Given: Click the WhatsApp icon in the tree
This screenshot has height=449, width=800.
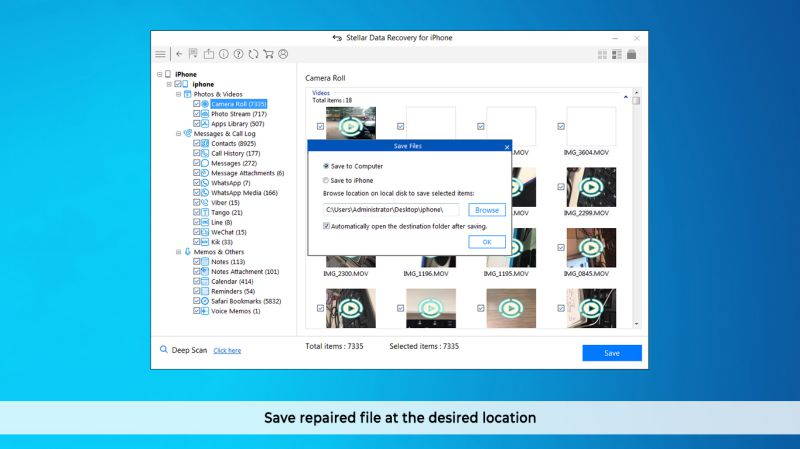Looking at the screenshot, I should 204,183.
